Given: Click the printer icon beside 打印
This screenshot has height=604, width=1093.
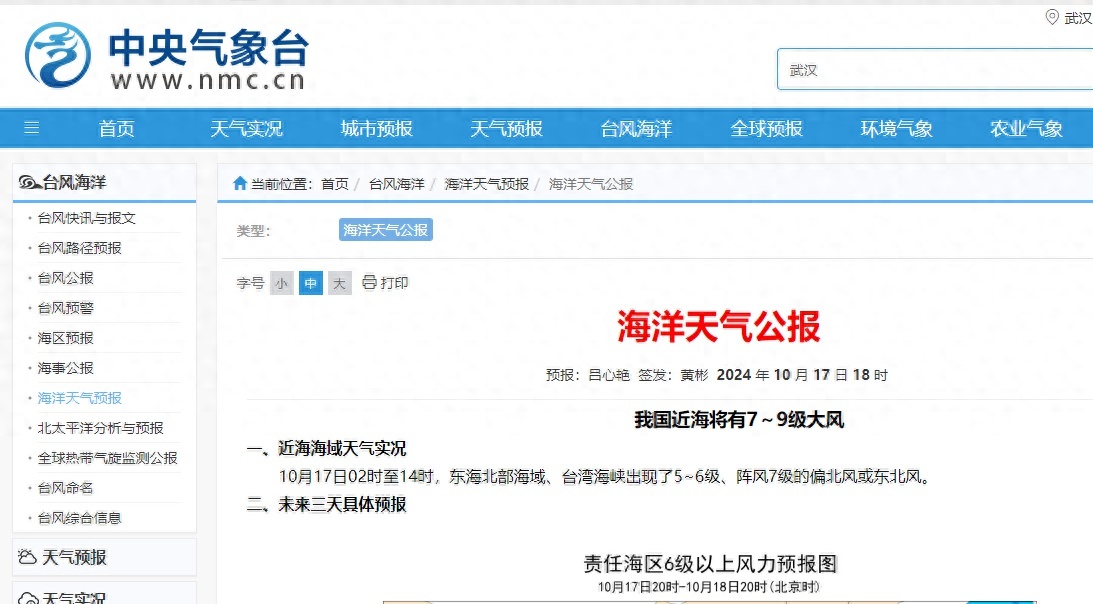Looking at the screenshot, I should (x=369, y=282).
